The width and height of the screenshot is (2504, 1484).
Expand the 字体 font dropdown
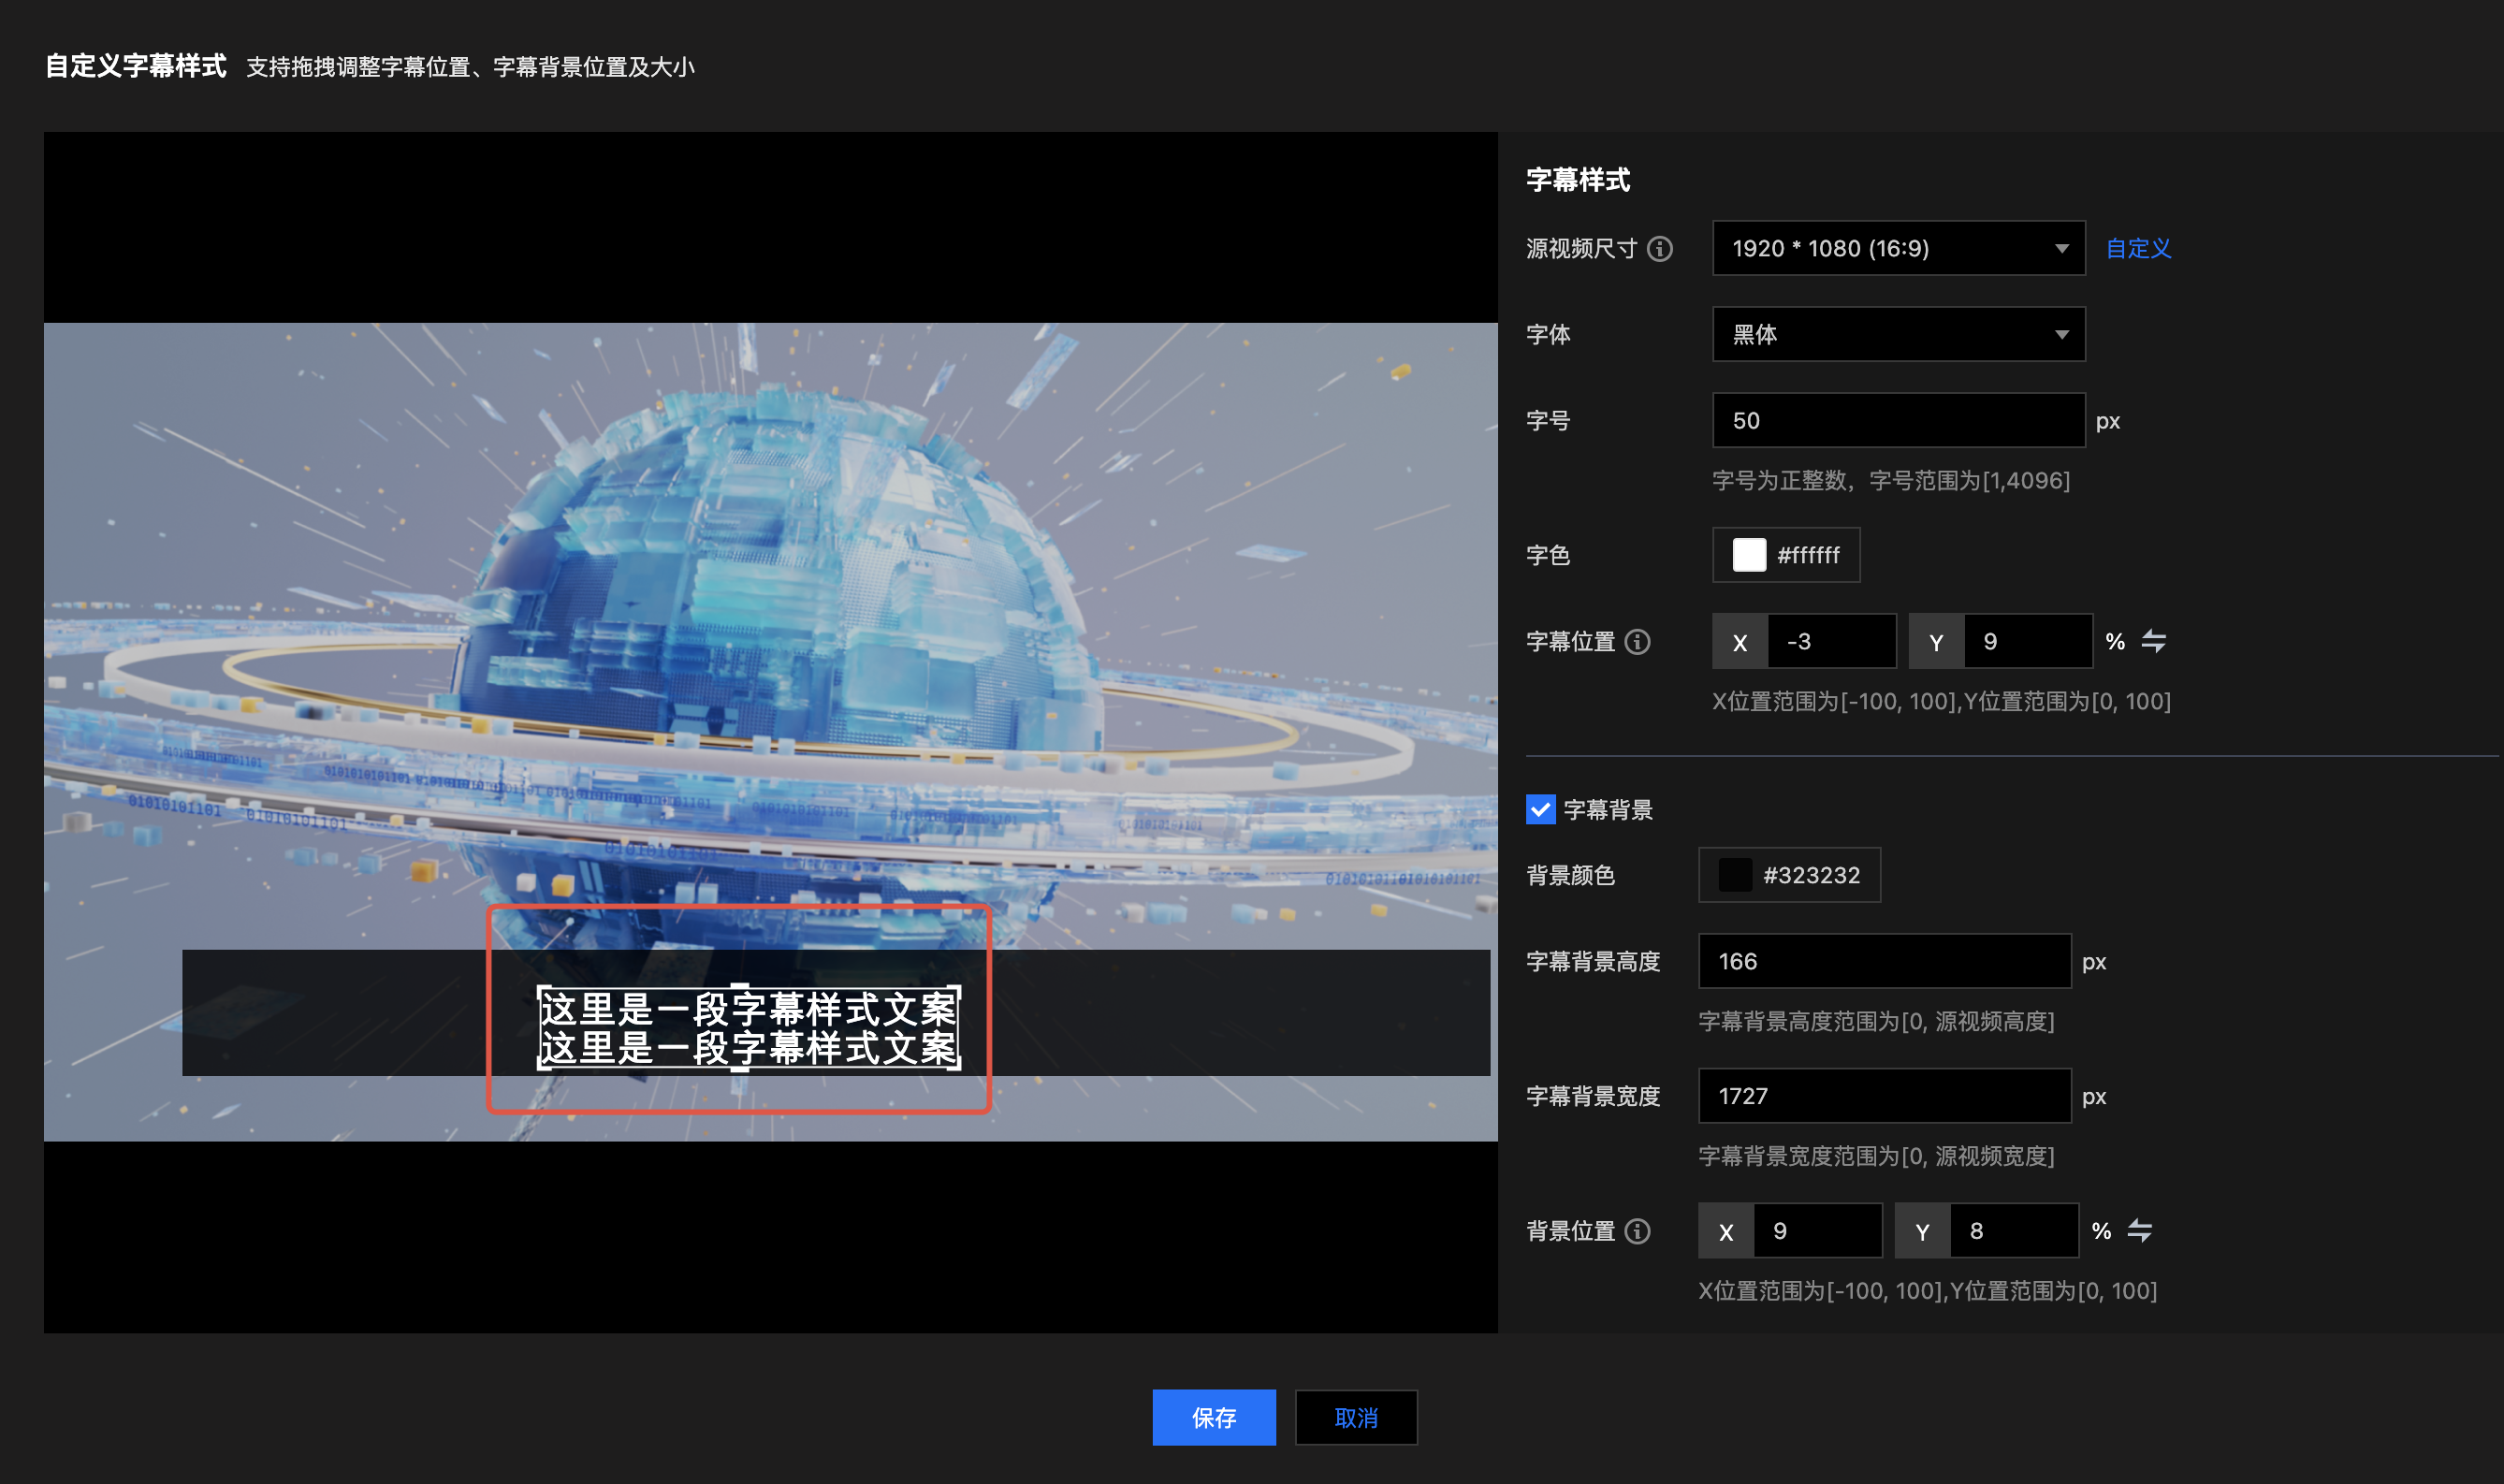coord(1897,335)
